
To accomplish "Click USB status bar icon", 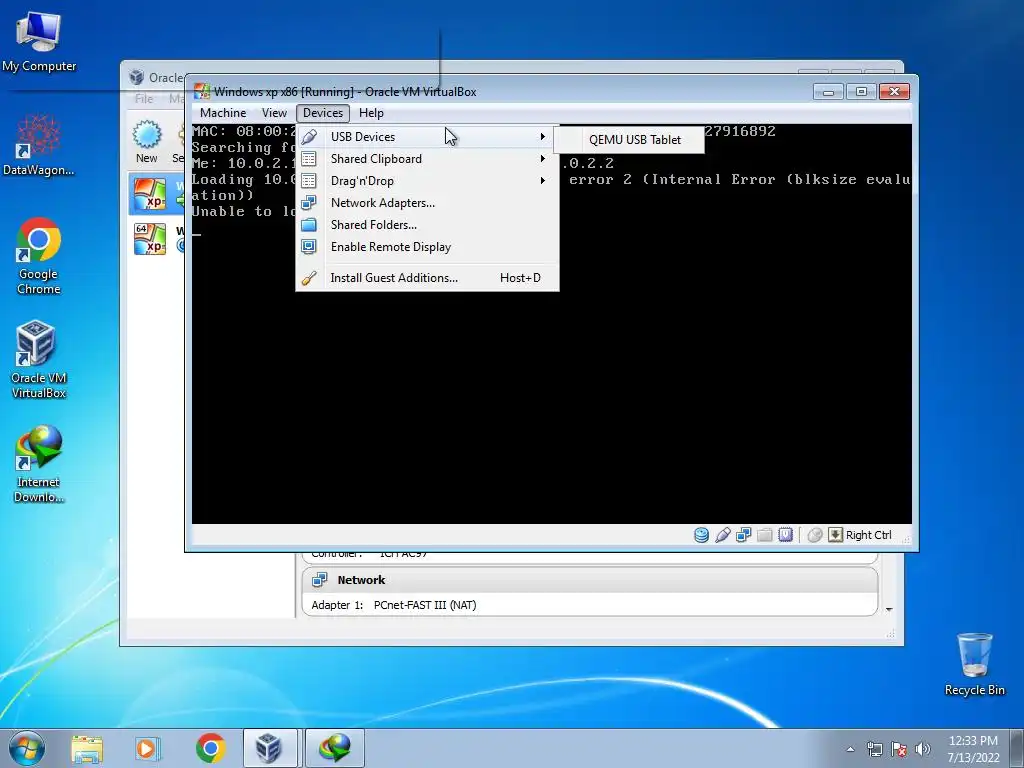I will (722, 535).
